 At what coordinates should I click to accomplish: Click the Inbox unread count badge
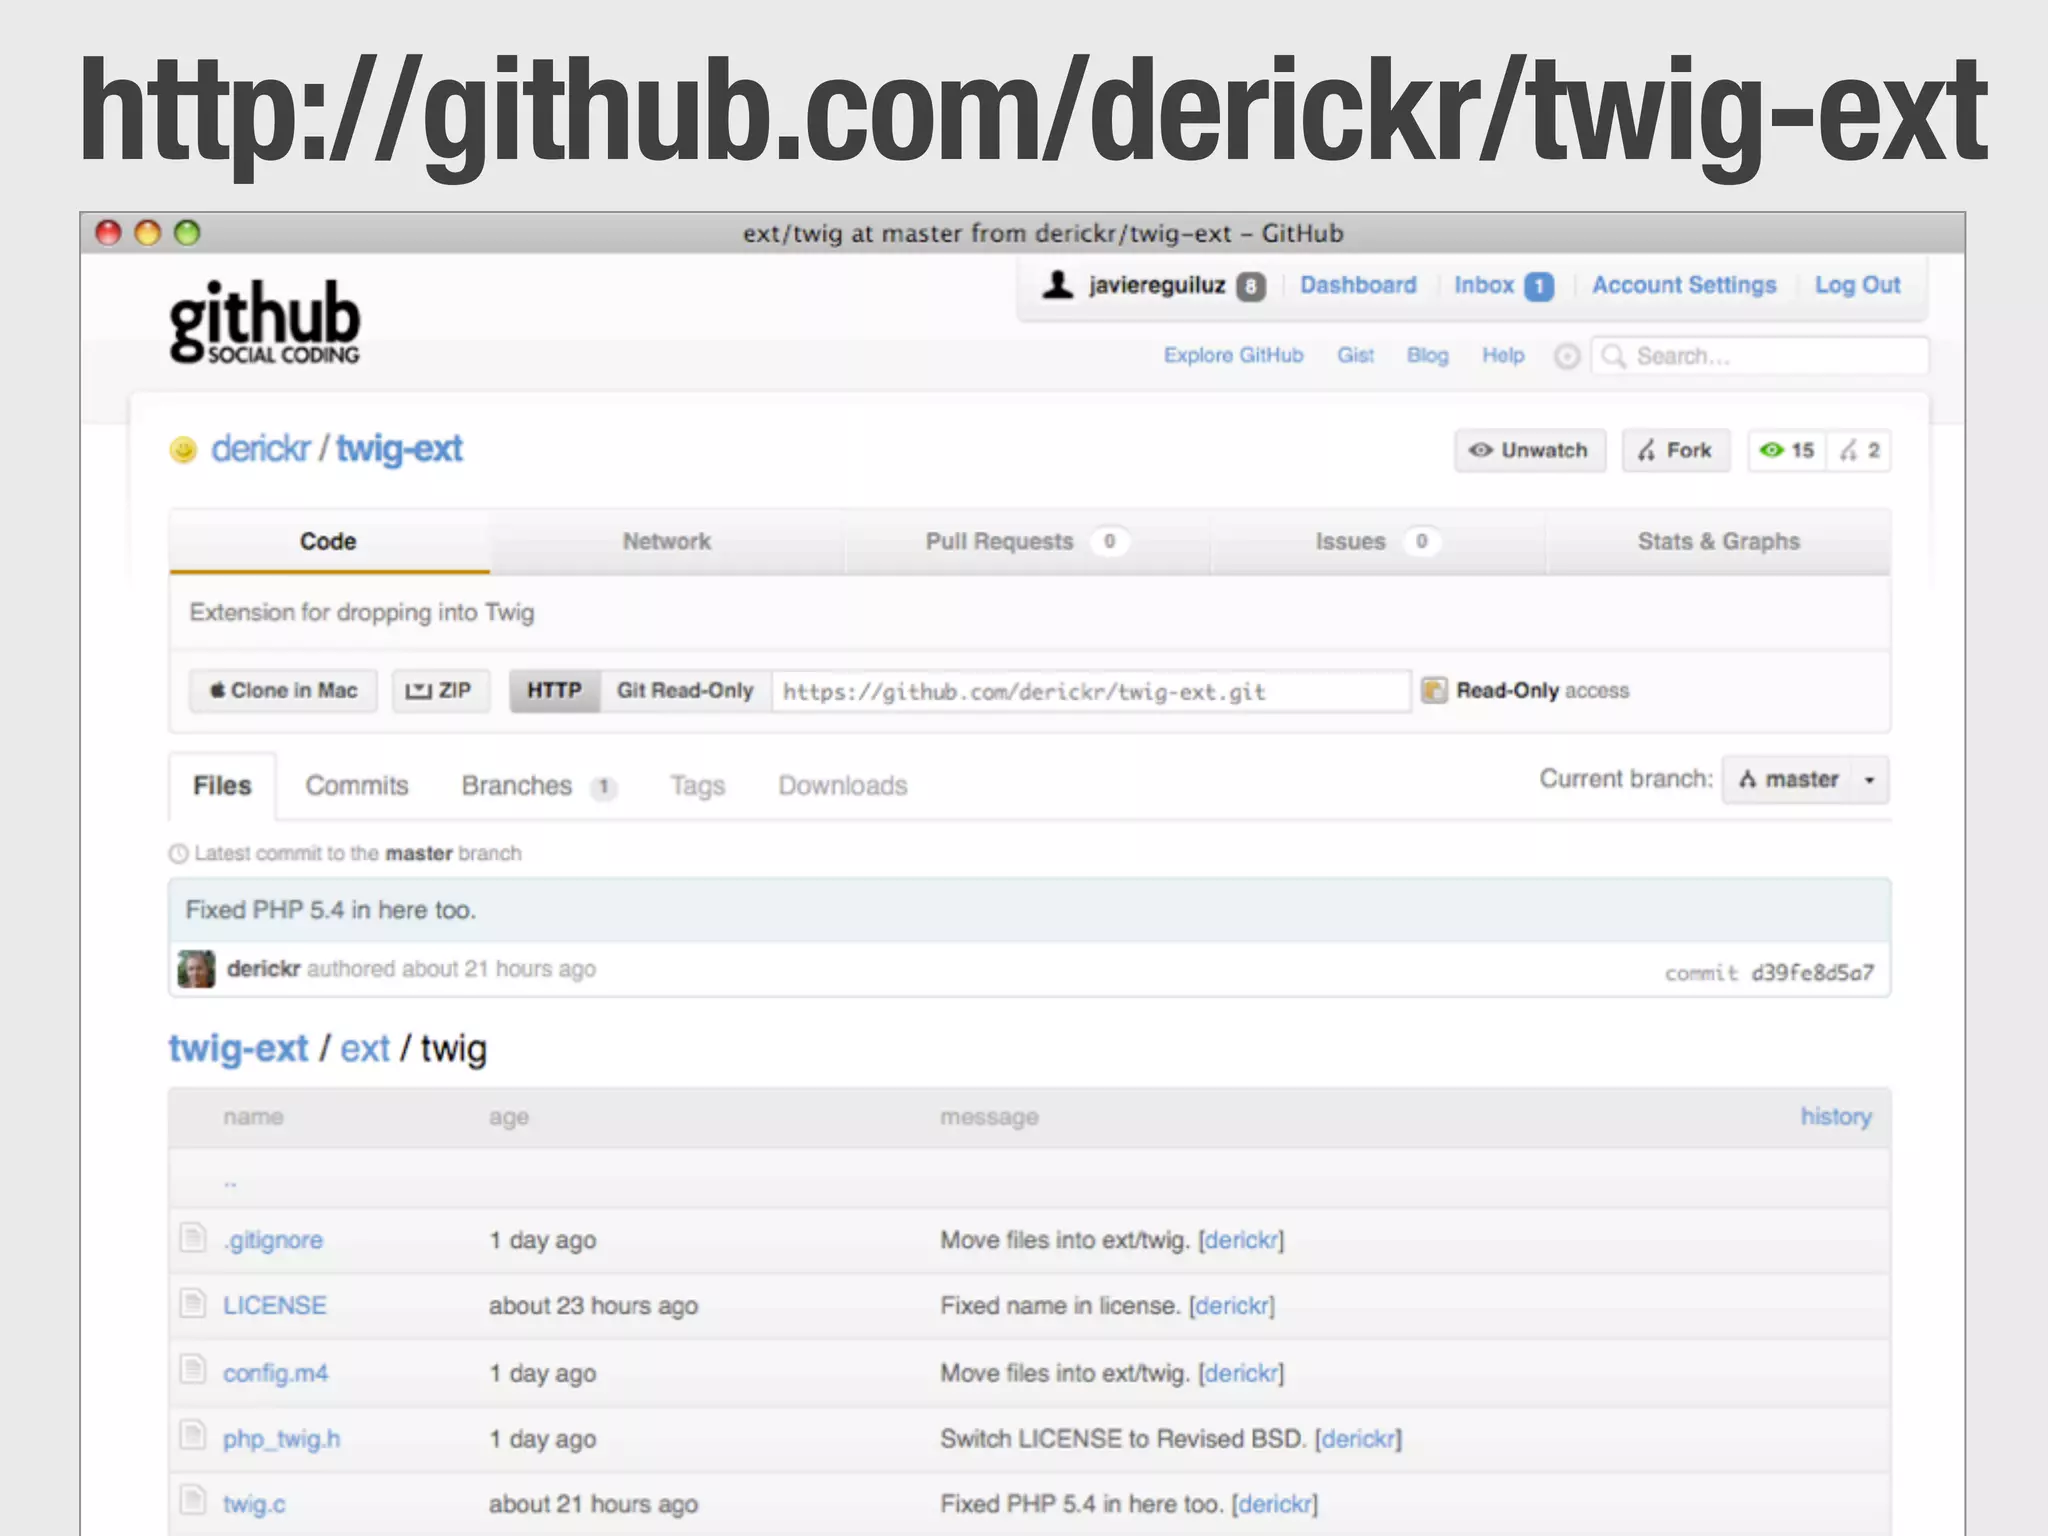[x=1539, y=287]
